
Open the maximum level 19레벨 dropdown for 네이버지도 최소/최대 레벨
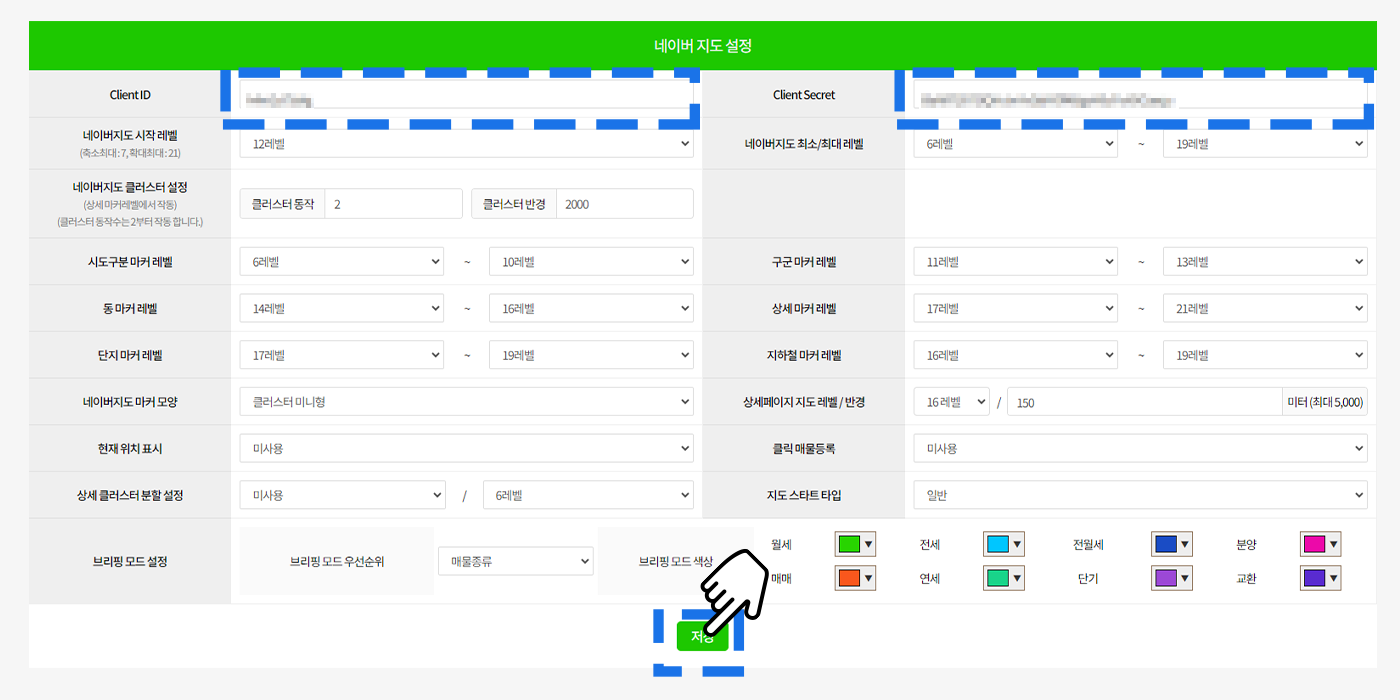[x=1264, y=144]
